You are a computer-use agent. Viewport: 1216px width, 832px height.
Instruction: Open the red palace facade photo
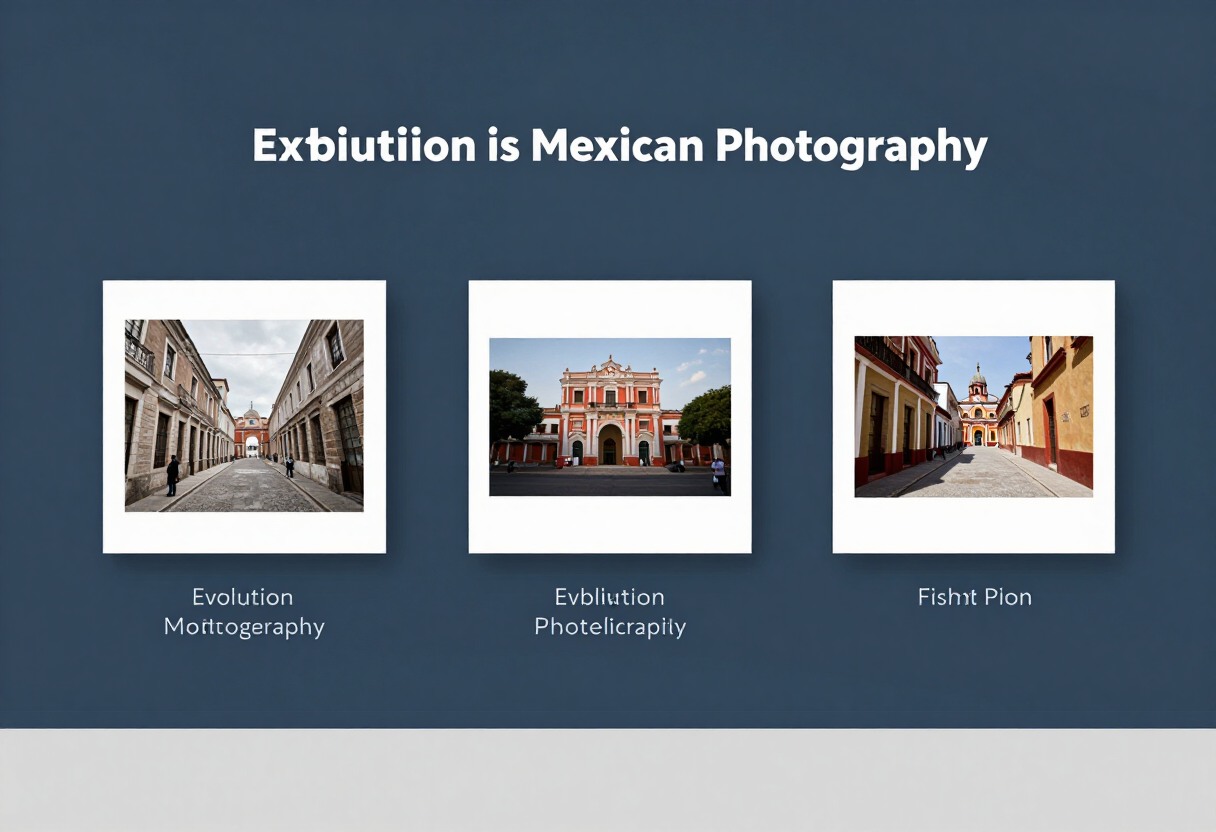coord(610,416)
